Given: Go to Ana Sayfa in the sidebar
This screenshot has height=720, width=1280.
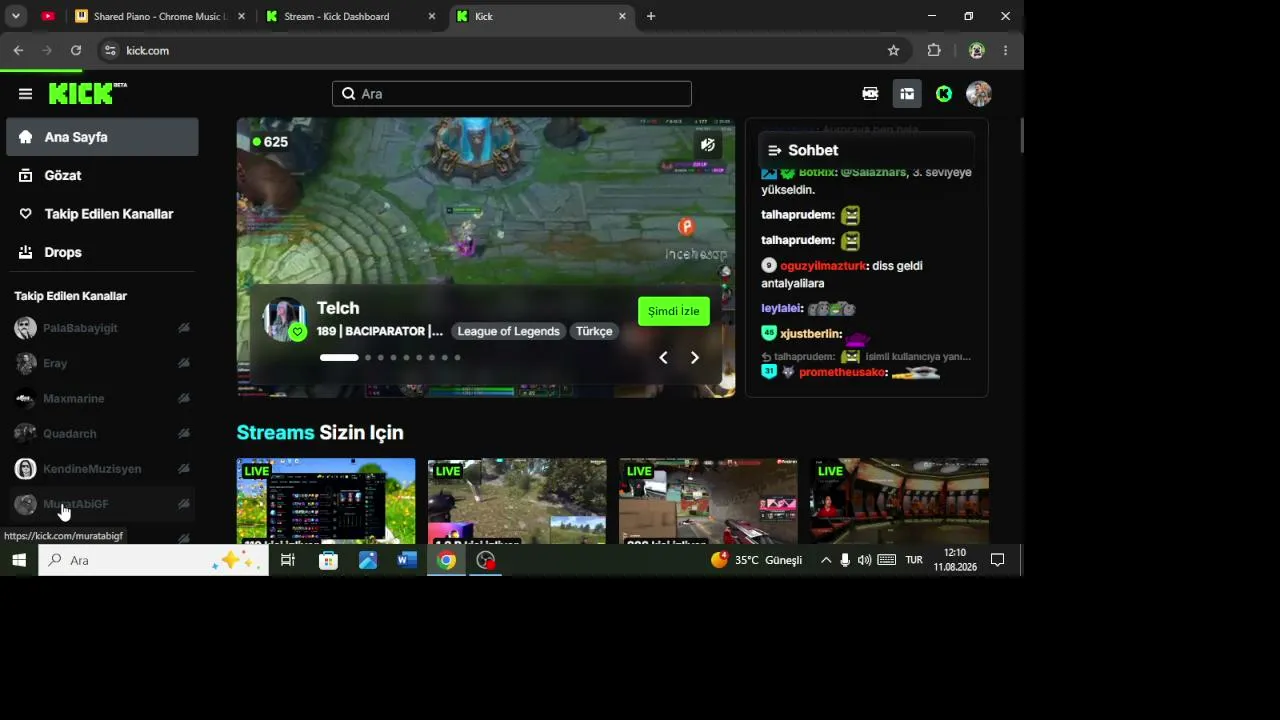Looking at the screenshot, I should [x=102, y=137].
